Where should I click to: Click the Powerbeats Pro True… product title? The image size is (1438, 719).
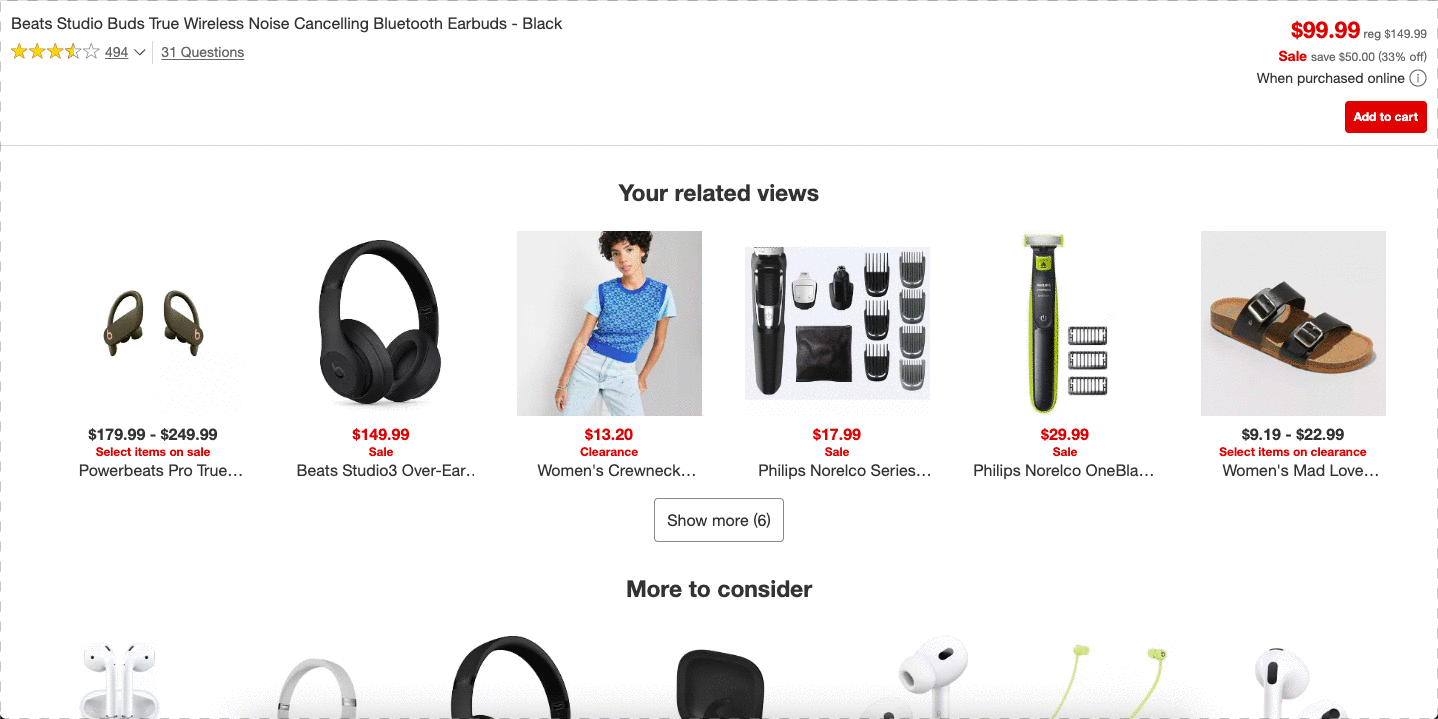(161, 470)
